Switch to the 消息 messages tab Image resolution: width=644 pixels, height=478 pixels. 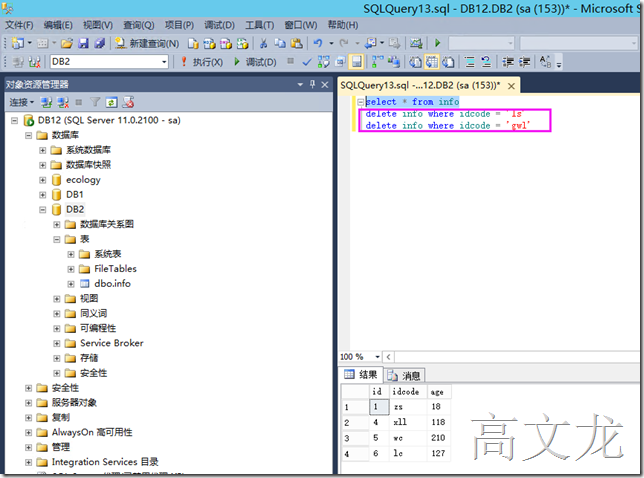[405, 375]
